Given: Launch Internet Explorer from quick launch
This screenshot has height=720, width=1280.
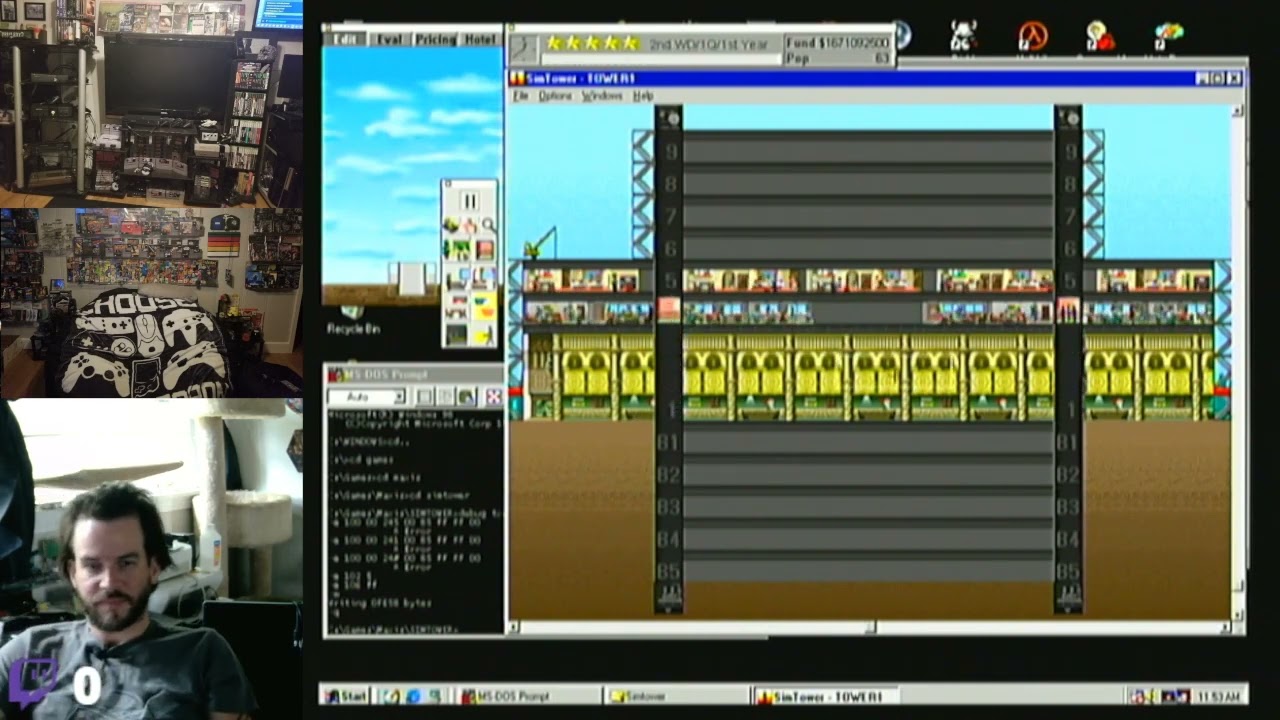Looking at the screenshot, I should [413, 696].
